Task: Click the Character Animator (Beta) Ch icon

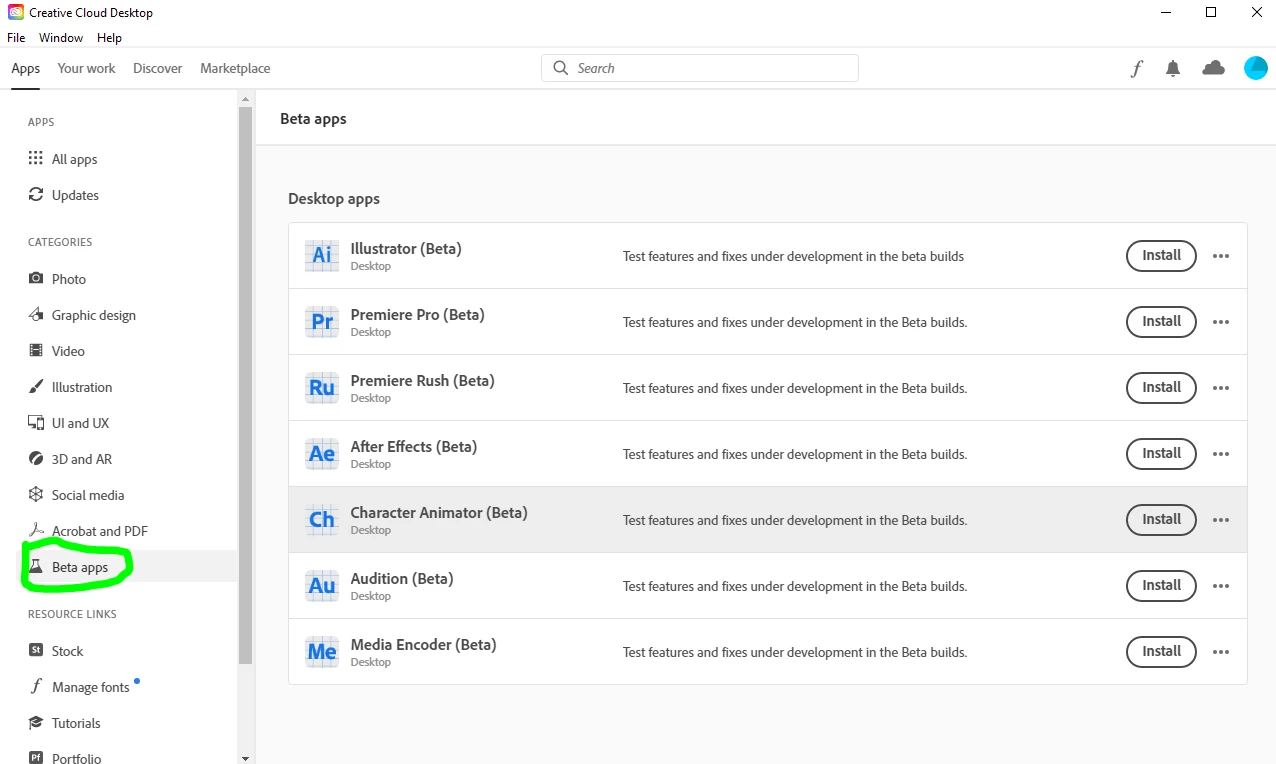Action: 322,519
